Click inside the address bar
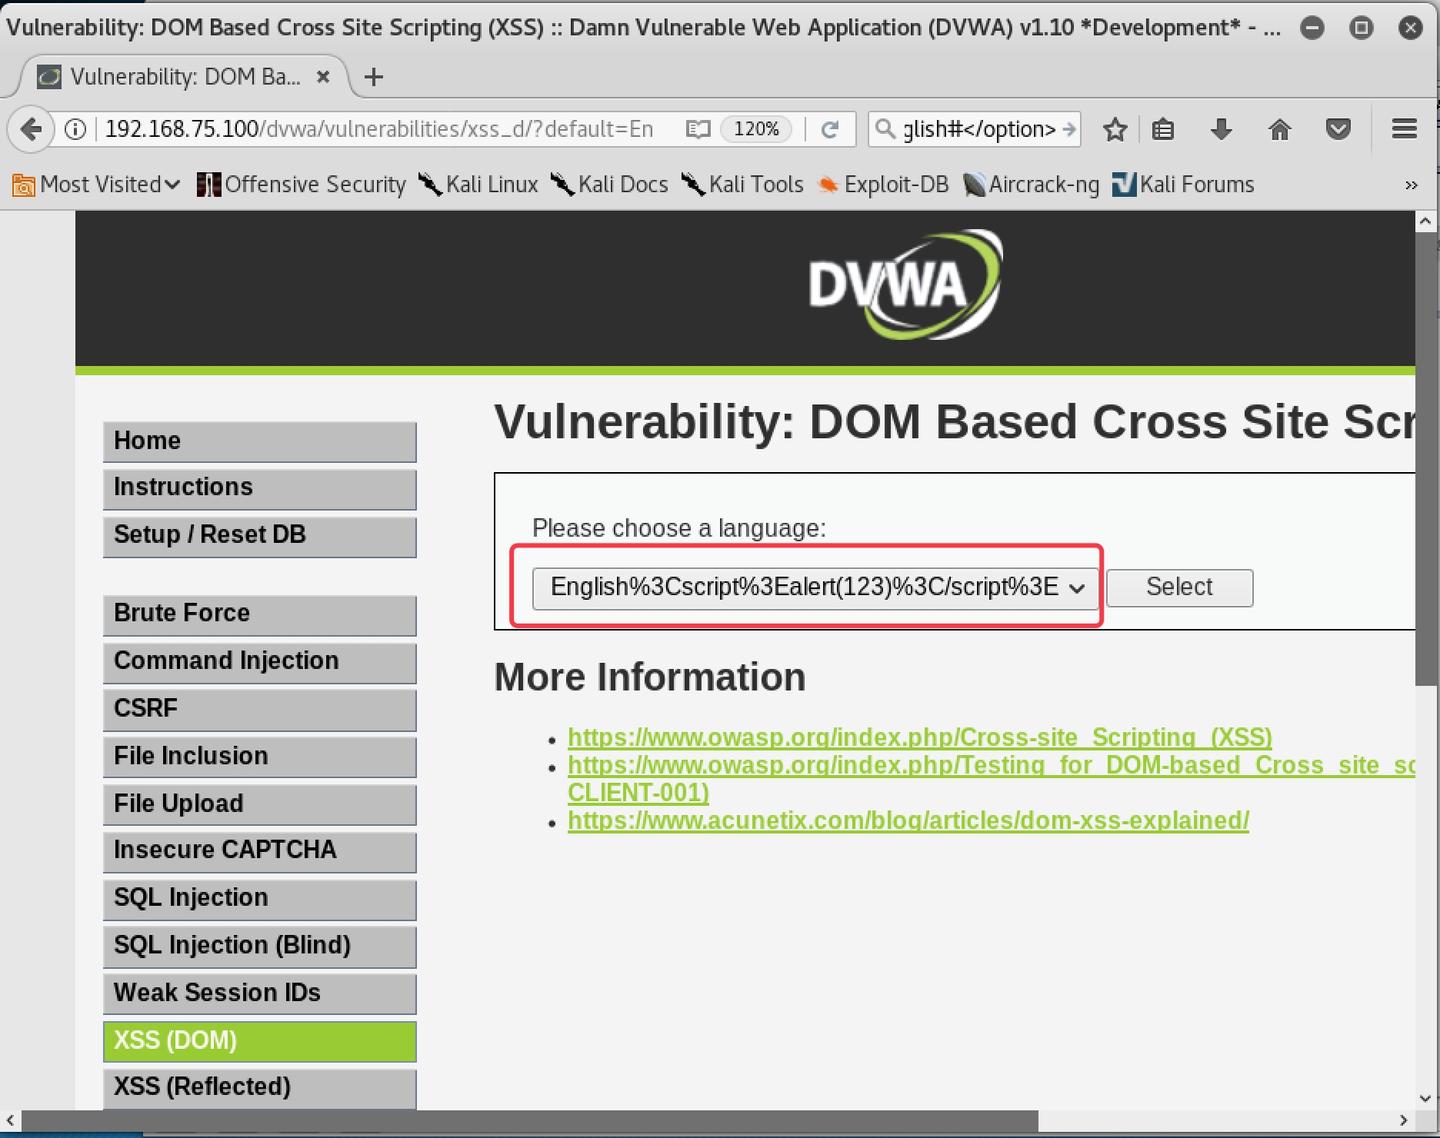Screen dimensions: 1440x1138 tap(400, 129)
